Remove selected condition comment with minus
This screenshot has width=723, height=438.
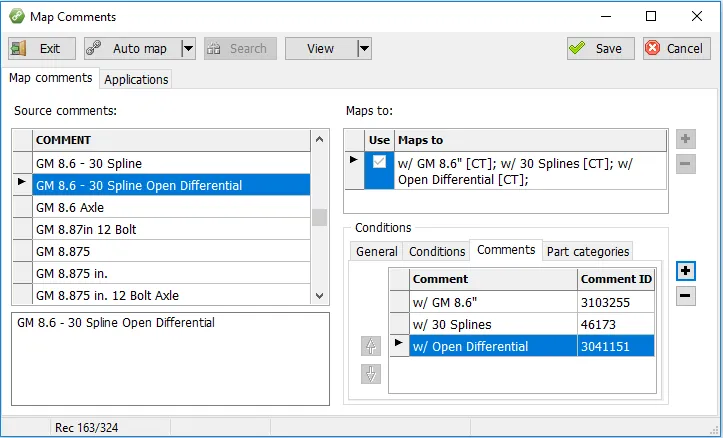(x=685, y=296)
